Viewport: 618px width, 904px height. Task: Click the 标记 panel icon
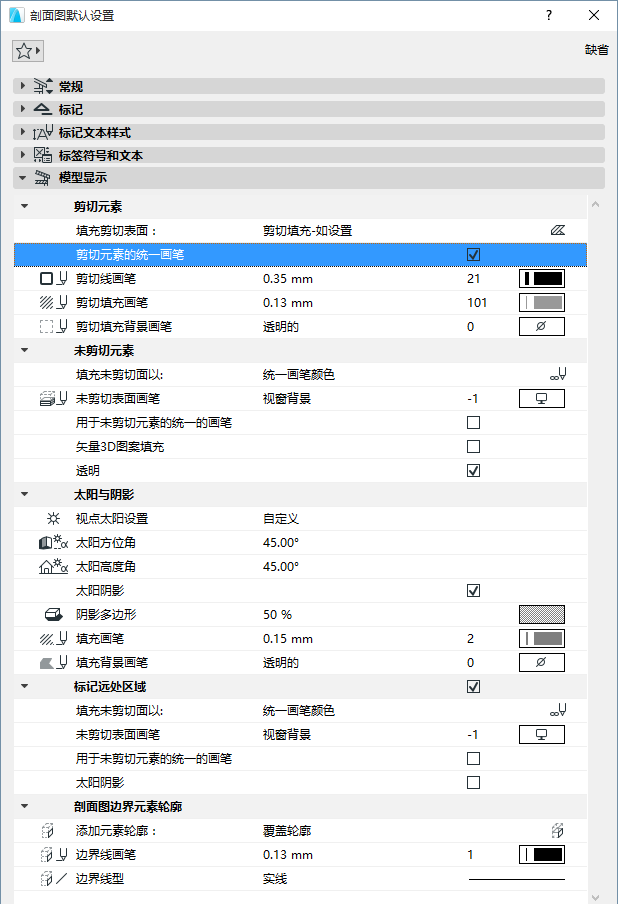43,109
